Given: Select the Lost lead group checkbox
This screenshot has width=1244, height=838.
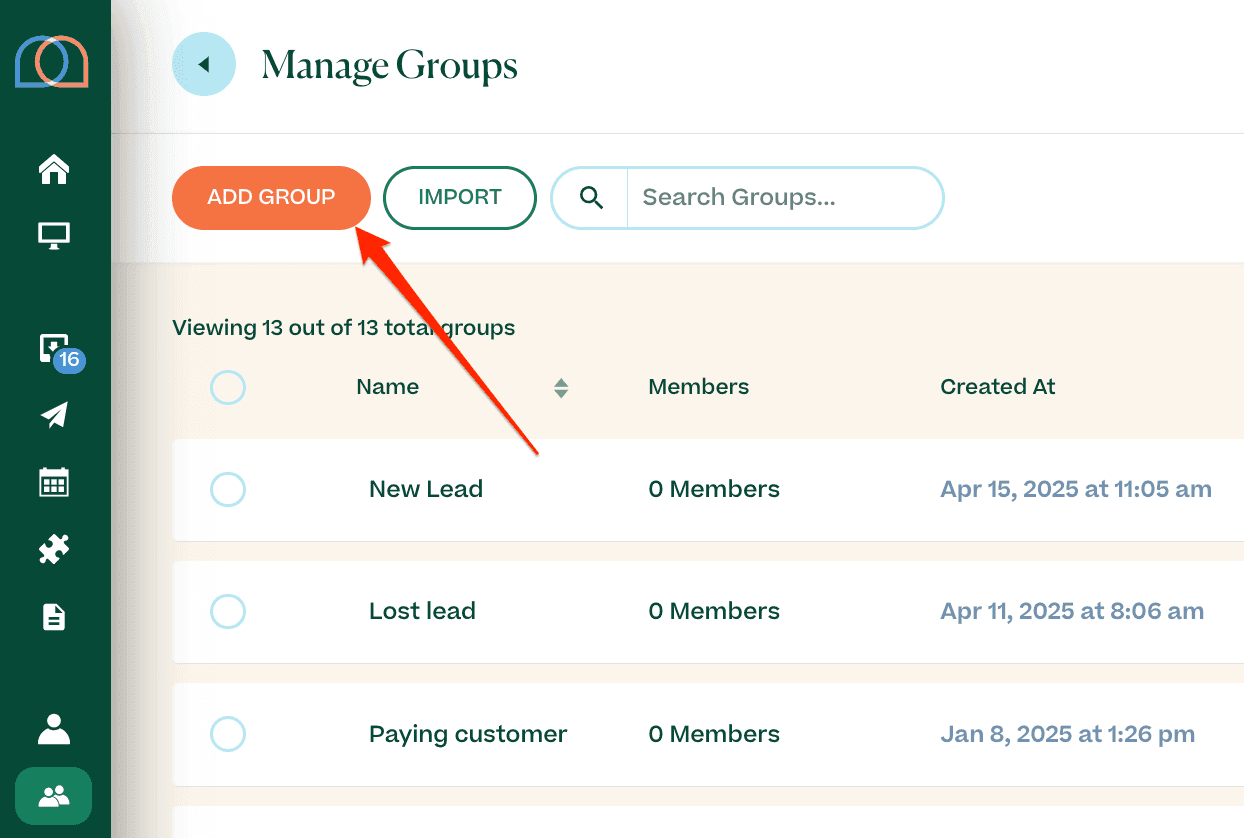Looking at the screenshot, I should pos(228,611).
